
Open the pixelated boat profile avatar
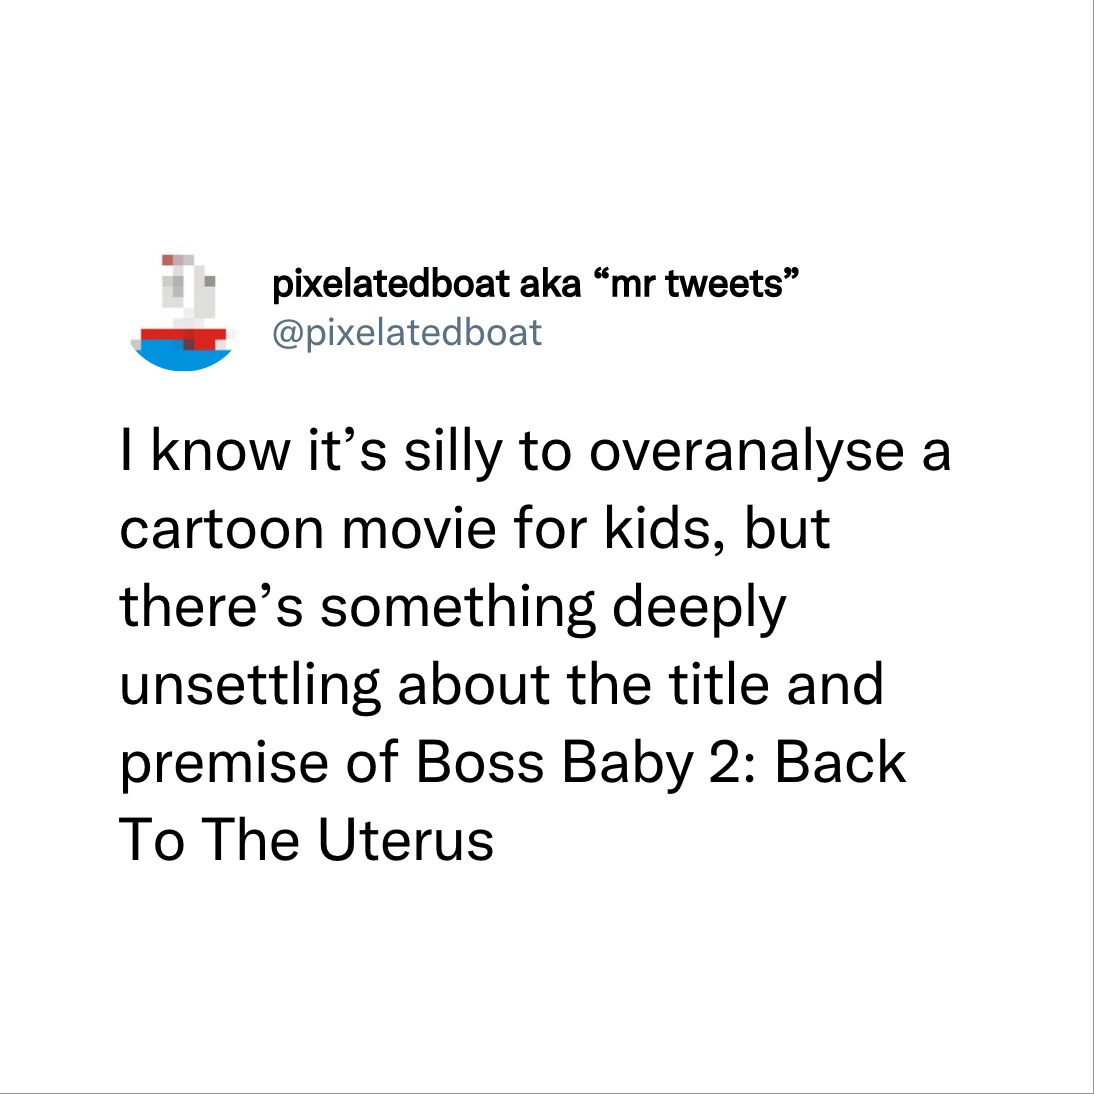point(182,312)
